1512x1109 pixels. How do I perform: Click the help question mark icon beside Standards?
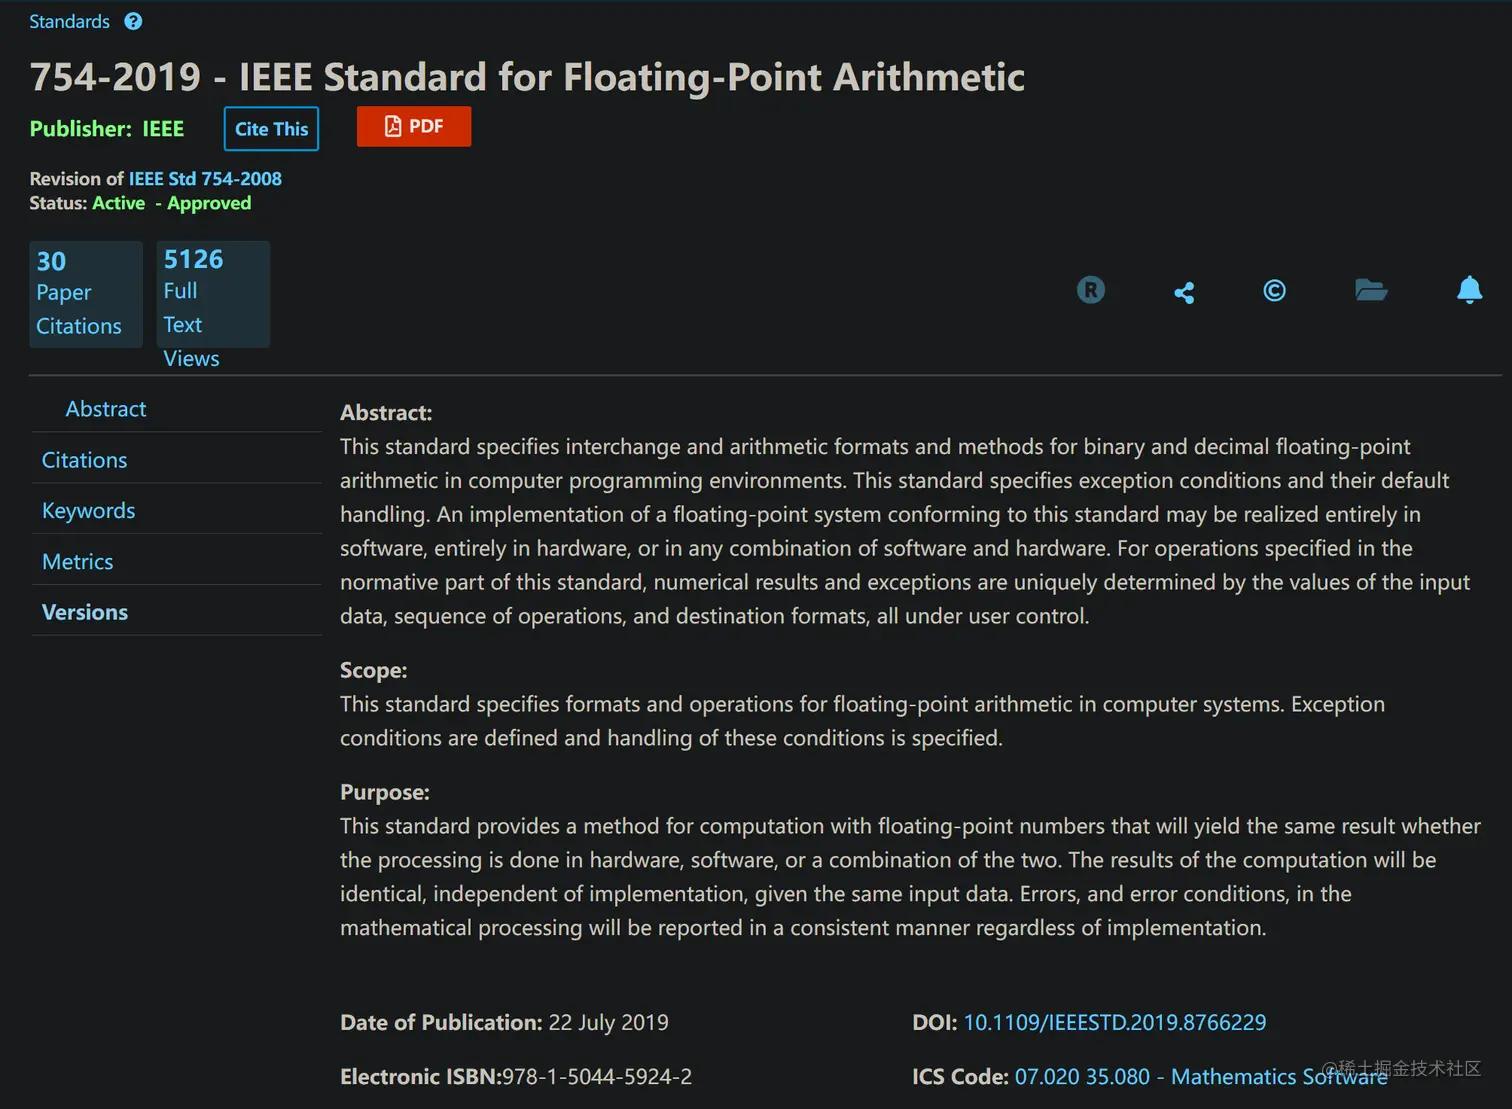click(133, 21)
